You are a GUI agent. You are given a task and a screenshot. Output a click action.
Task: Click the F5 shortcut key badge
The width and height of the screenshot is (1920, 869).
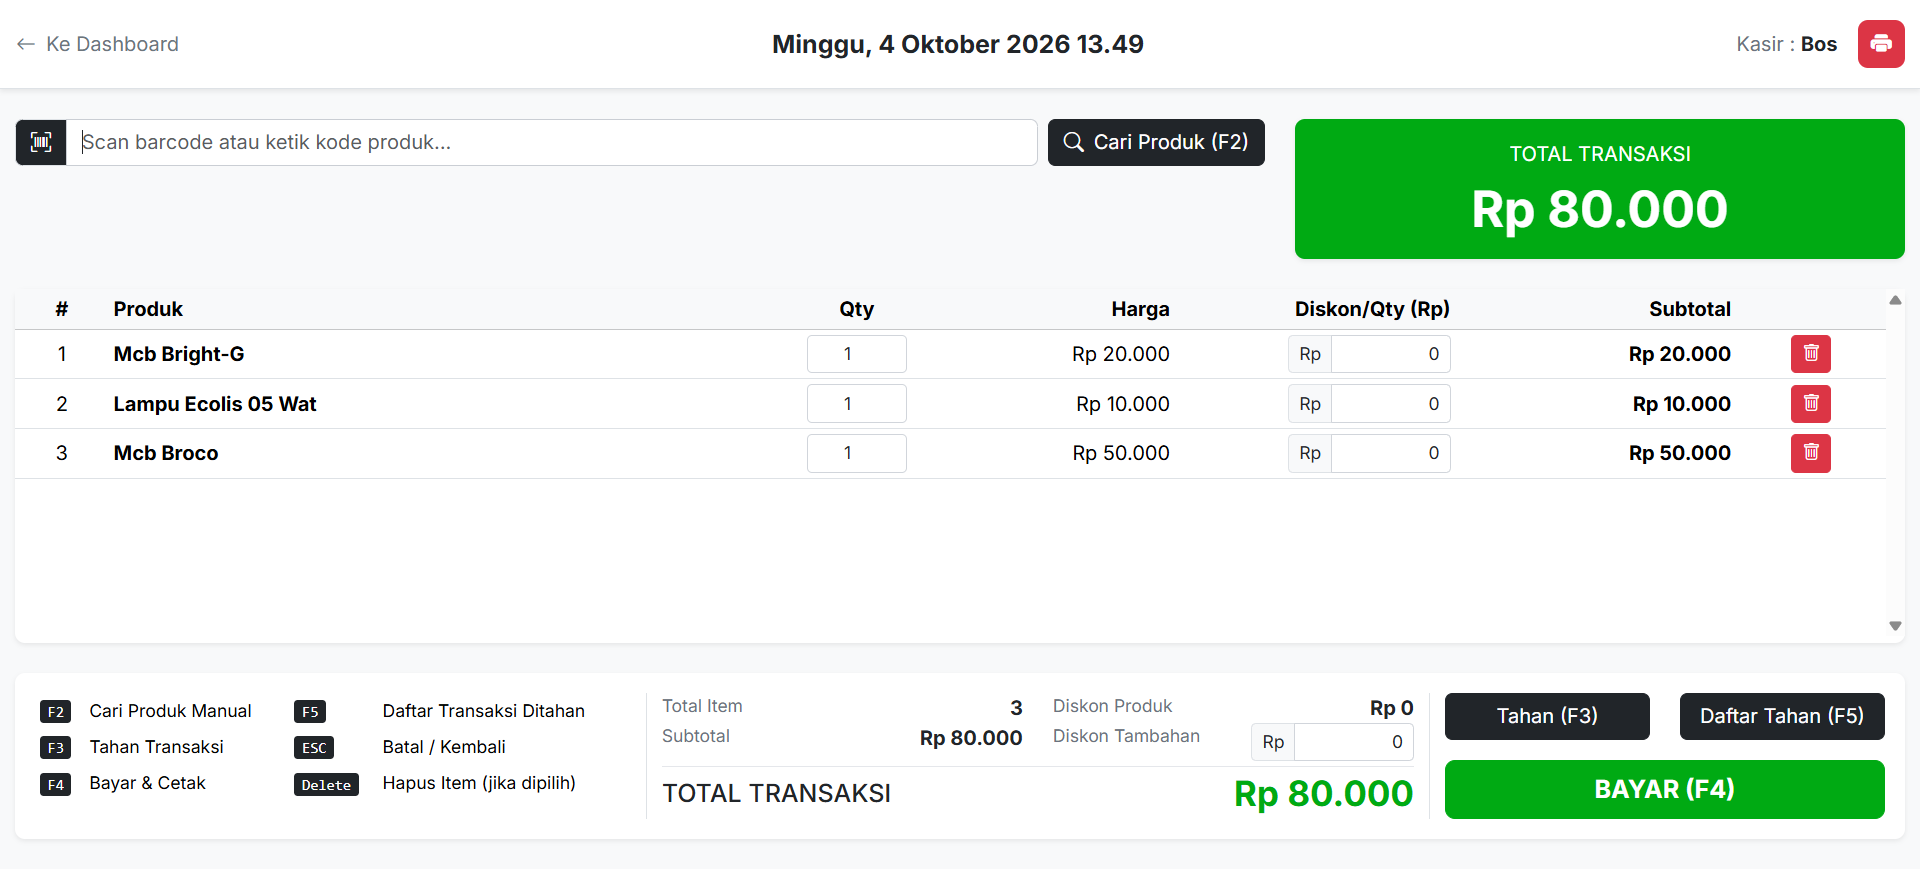coord(310,712)
